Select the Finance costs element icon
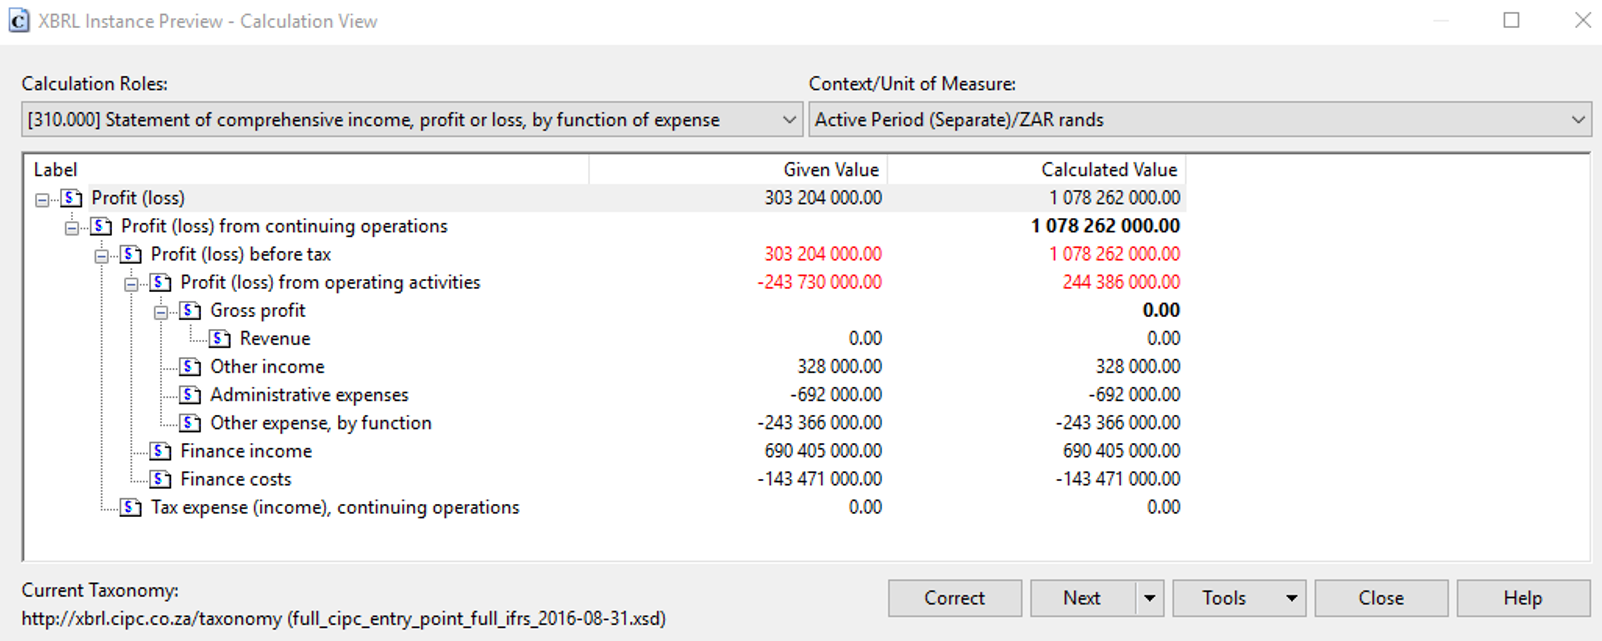This screenshot has height=641, width=1602. (x=160, y=479)
